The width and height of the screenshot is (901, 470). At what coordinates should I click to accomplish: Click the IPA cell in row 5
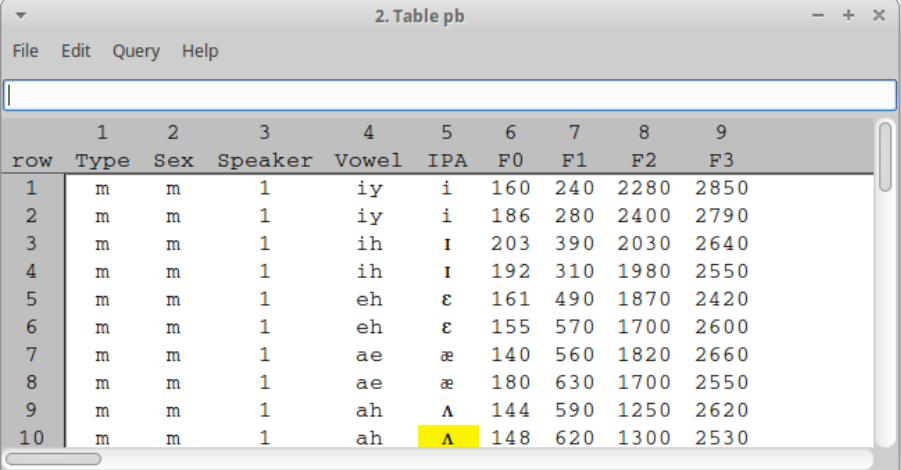tap(447, 299)
